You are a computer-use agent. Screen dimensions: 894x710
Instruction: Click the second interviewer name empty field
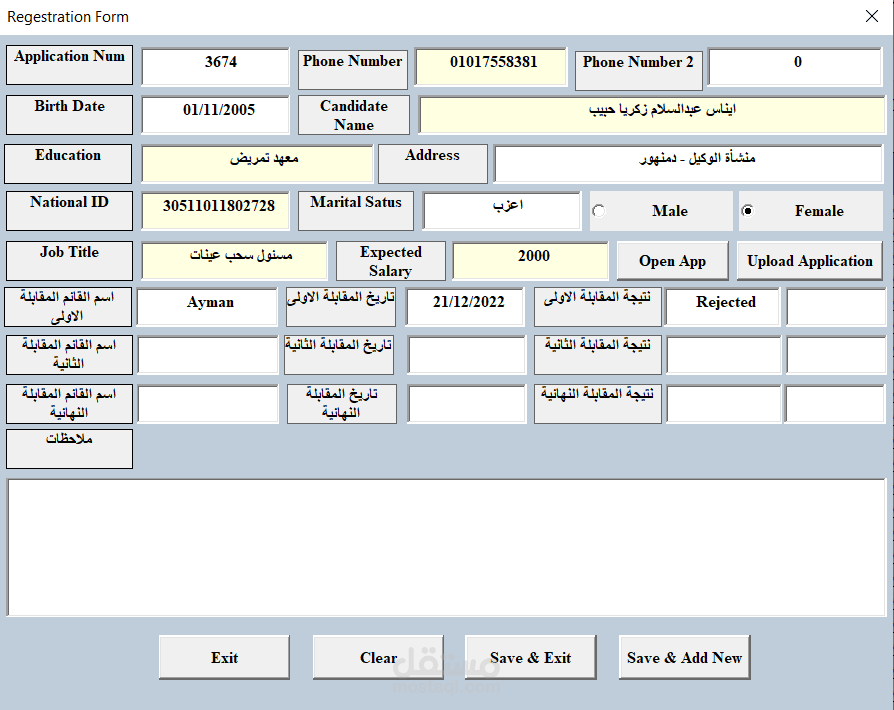208,355
